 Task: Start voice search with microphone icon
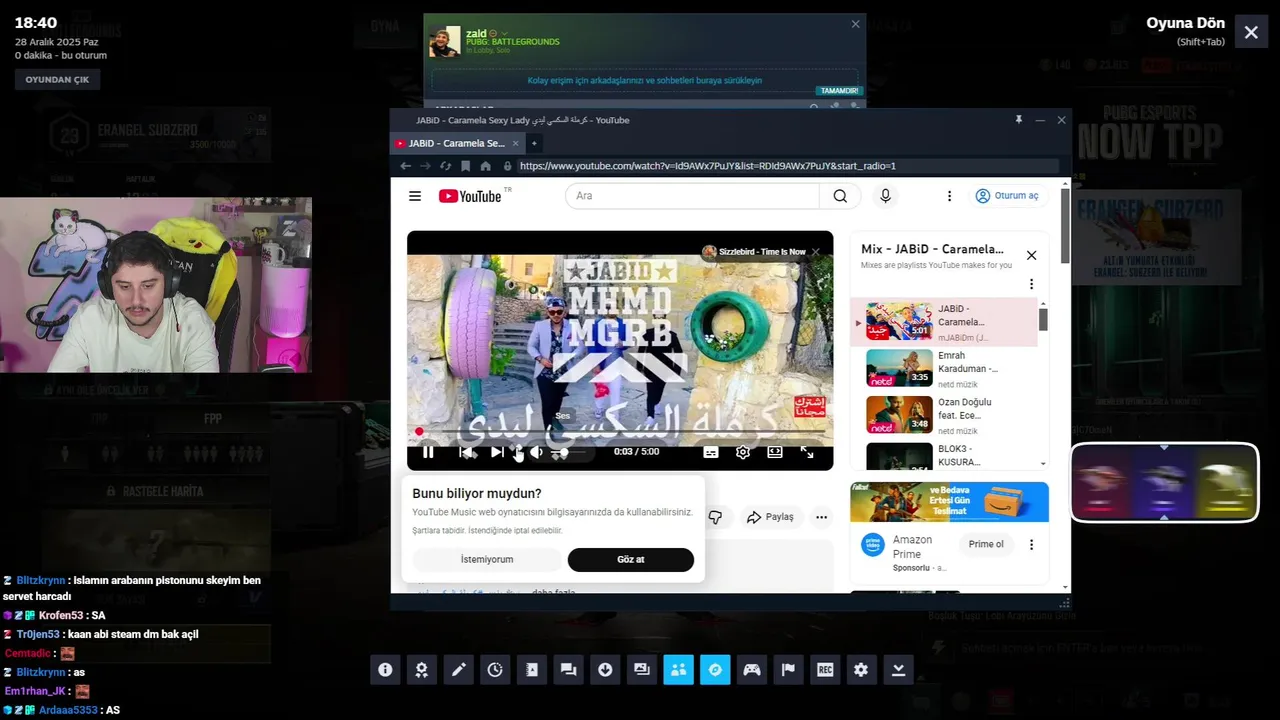pos(885,196)
